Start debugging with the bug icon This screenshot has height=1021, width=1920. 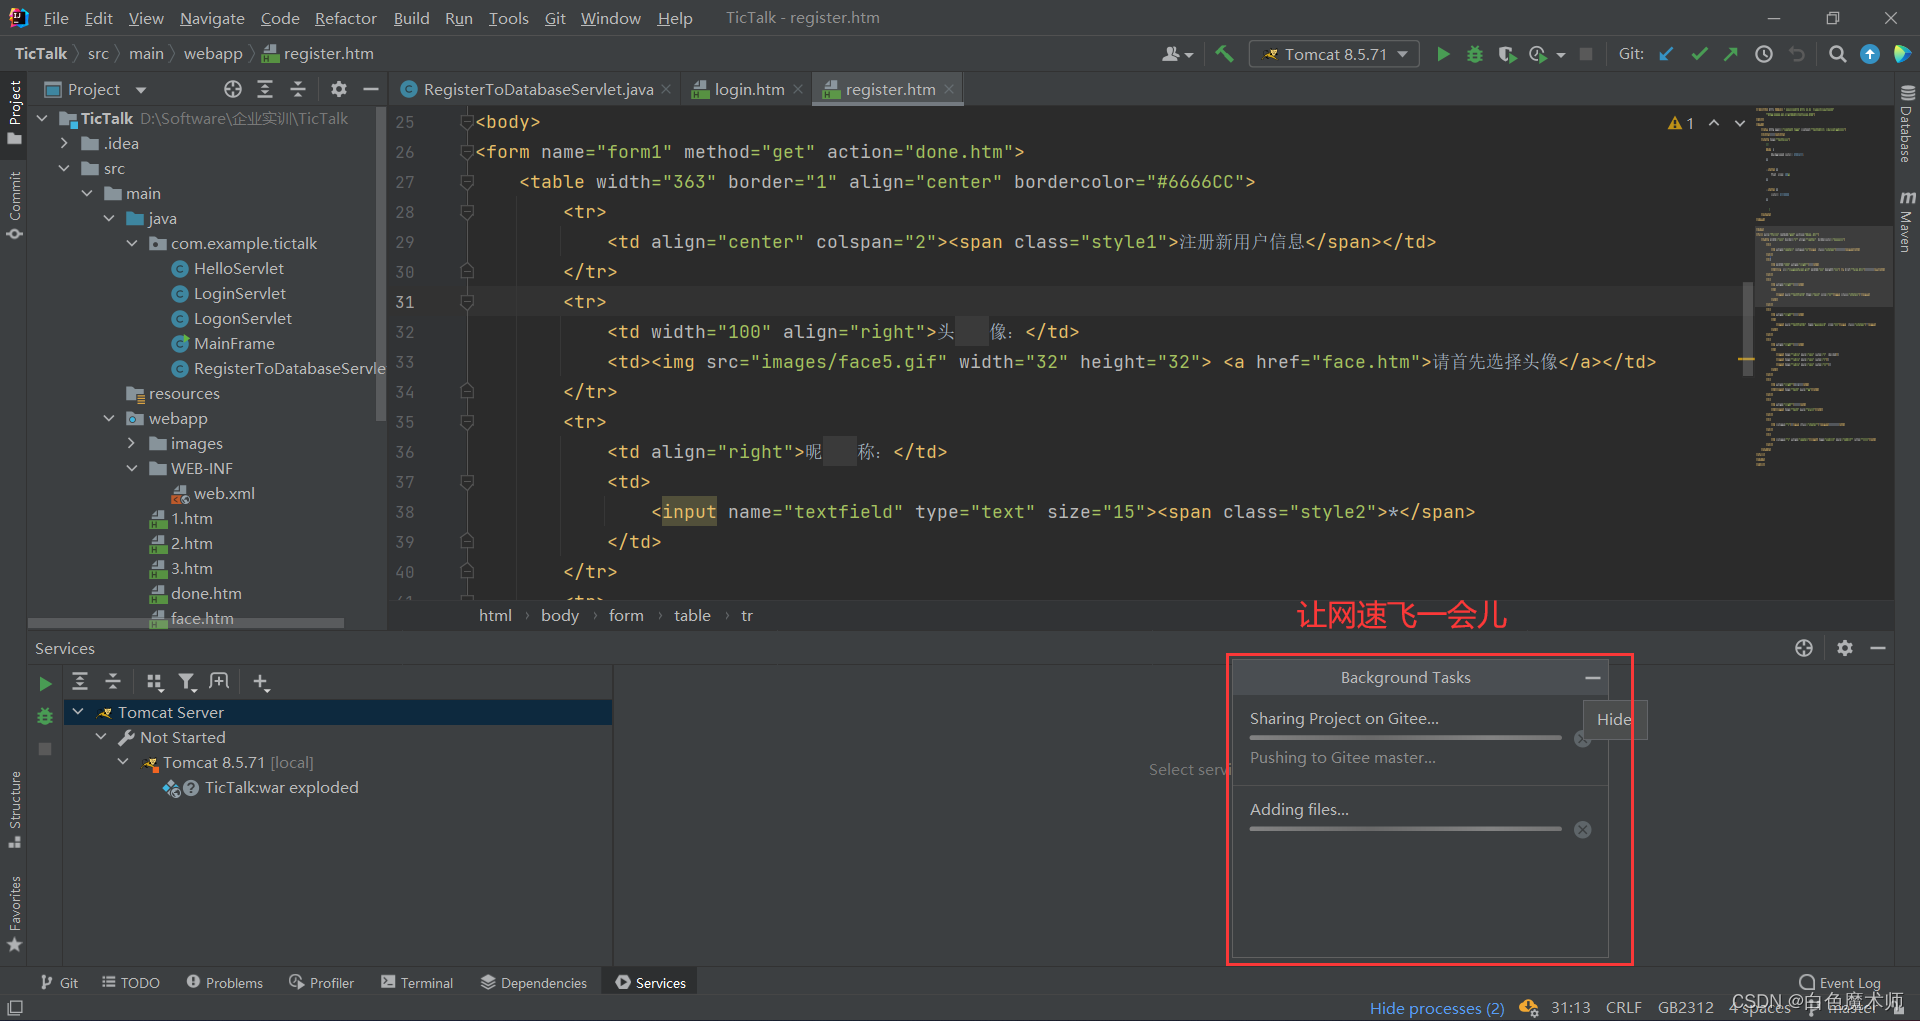click(x=1475, y=54)
